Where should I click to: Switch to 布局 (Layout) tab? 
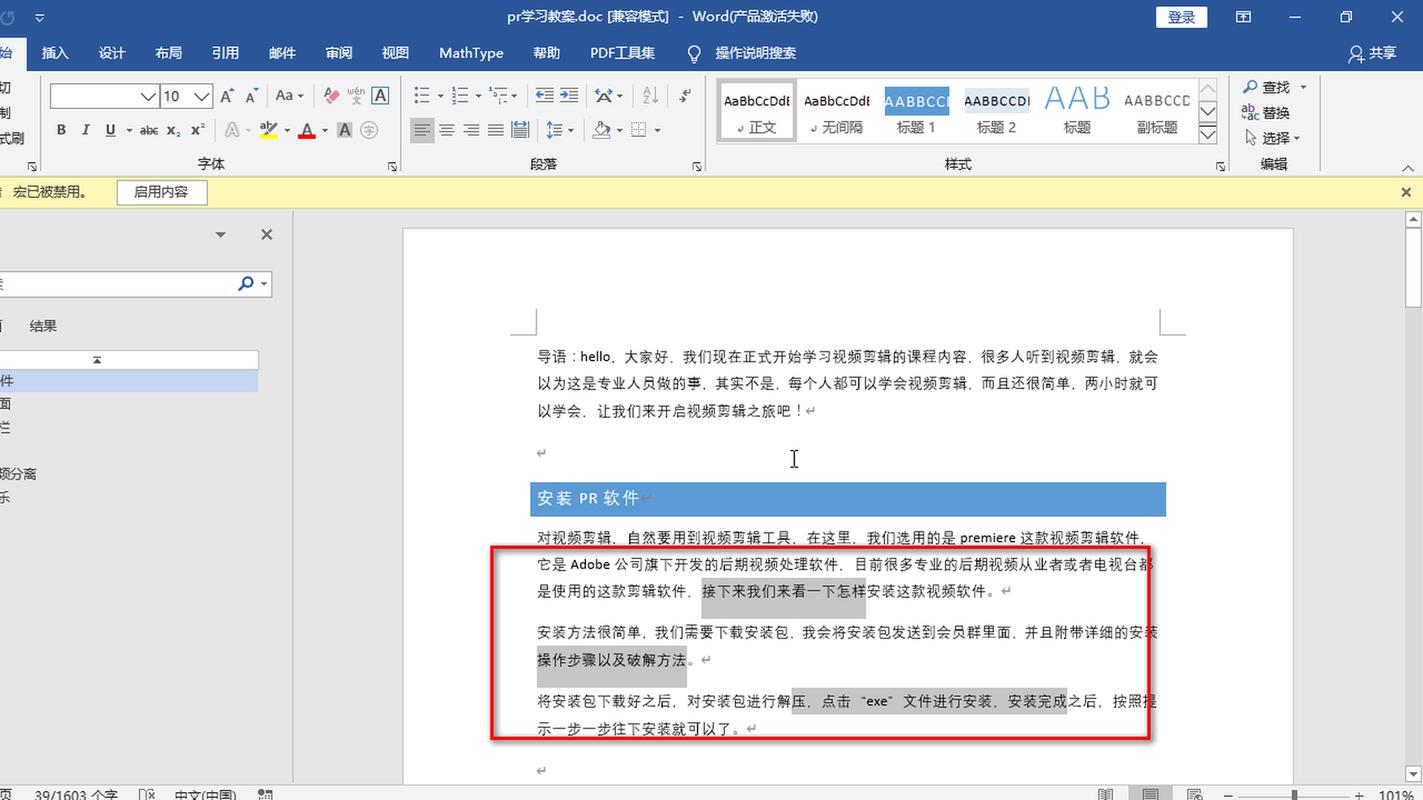tap(169, 53)
